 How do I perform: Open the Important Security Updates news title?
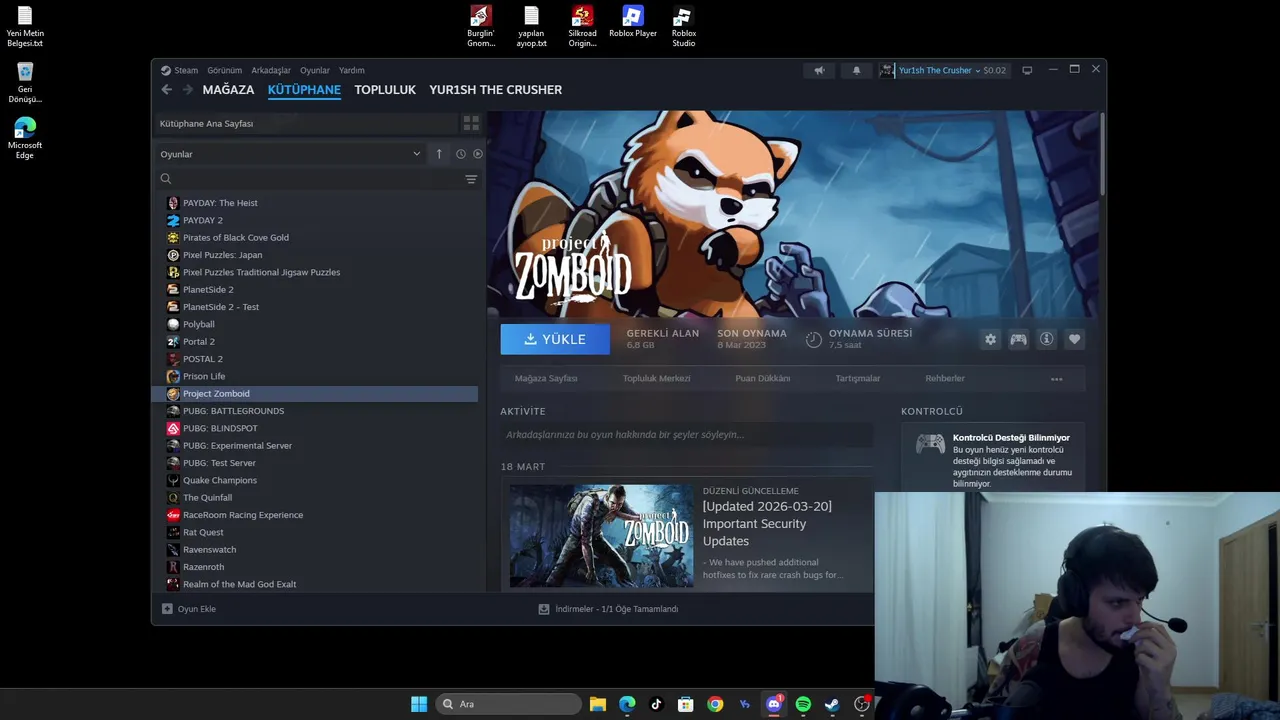[x=767, y=524]
